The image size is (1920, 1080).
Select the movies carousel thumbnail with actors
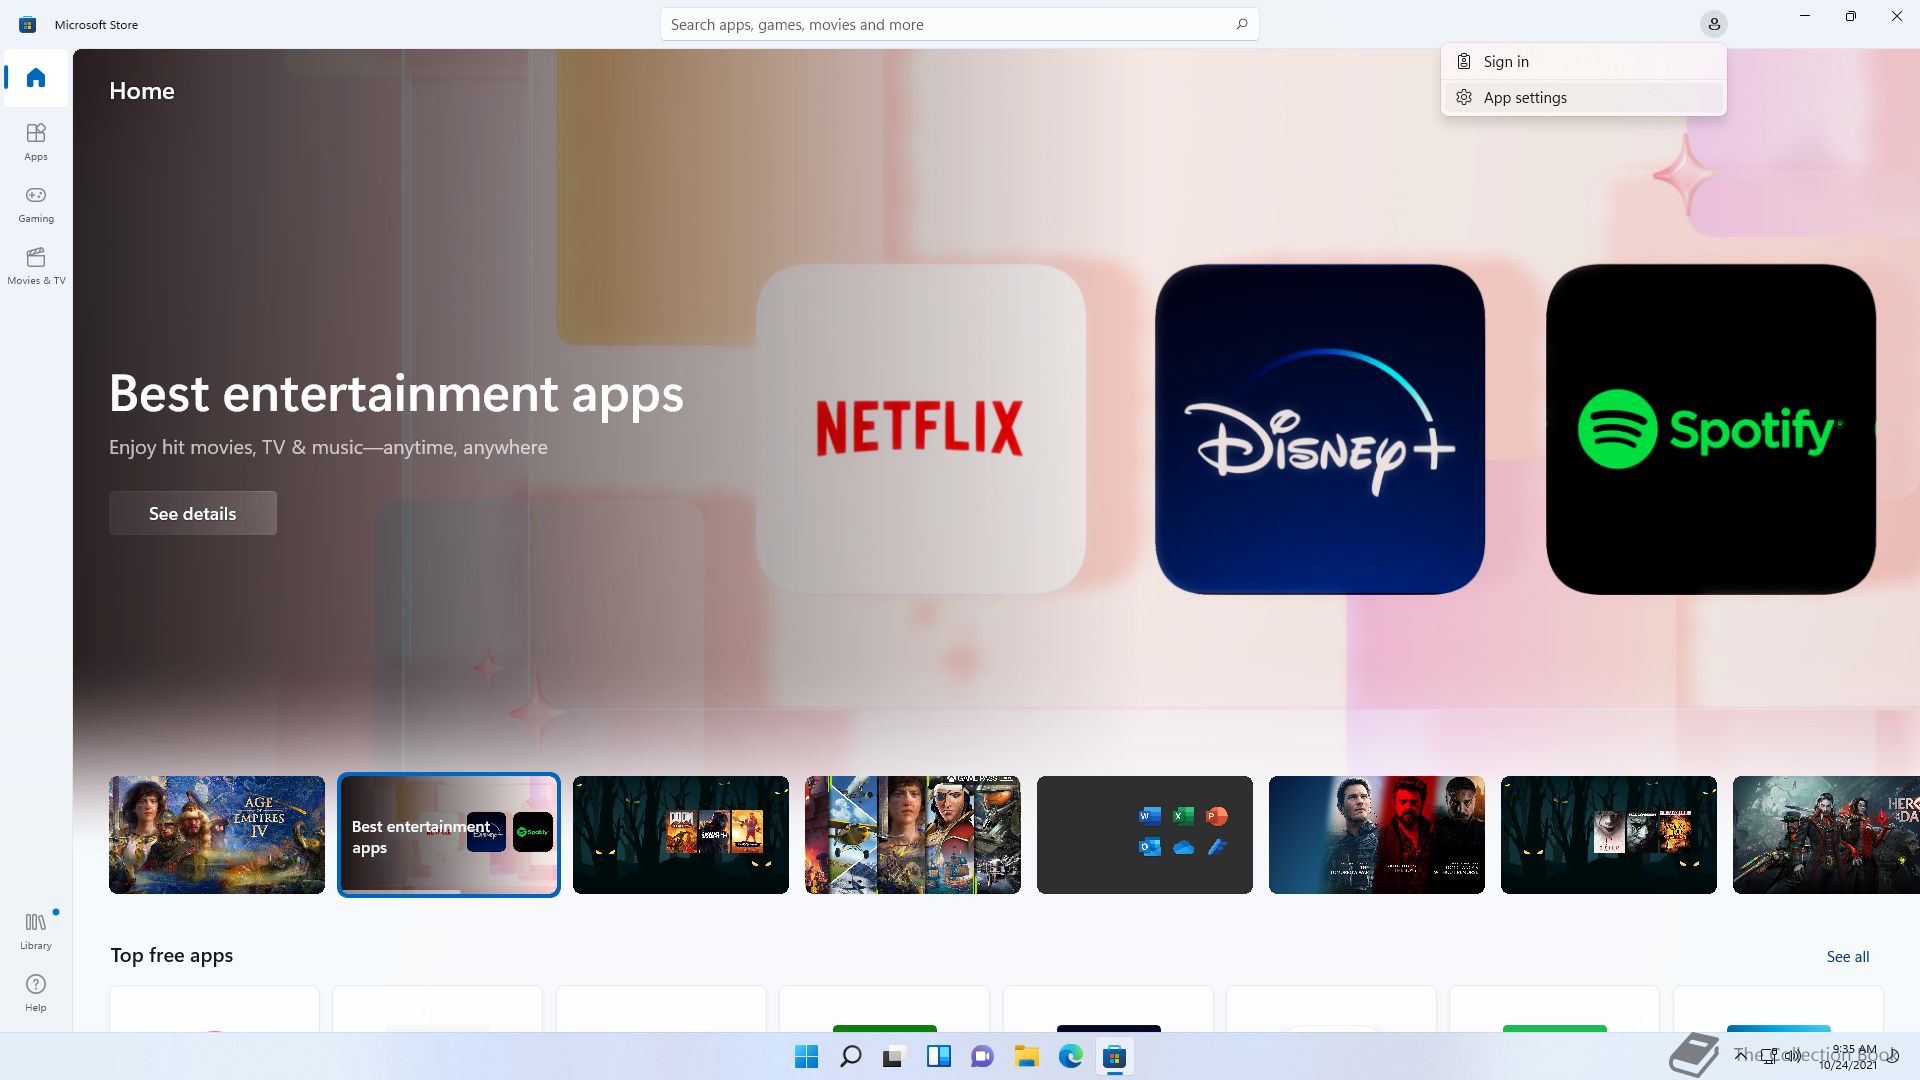[x=1377, y=835]
